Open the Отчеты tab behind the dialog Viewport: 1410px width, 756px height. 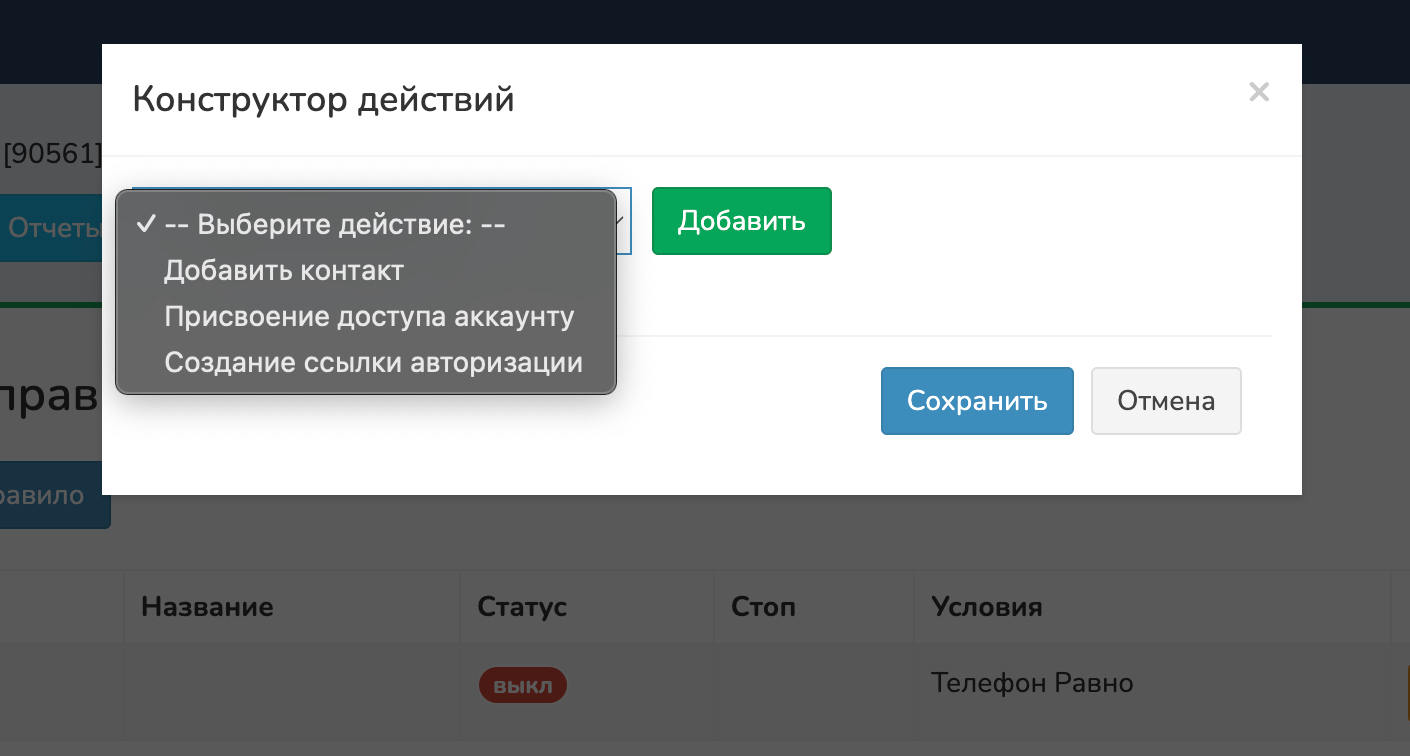[x=52, y=228]
